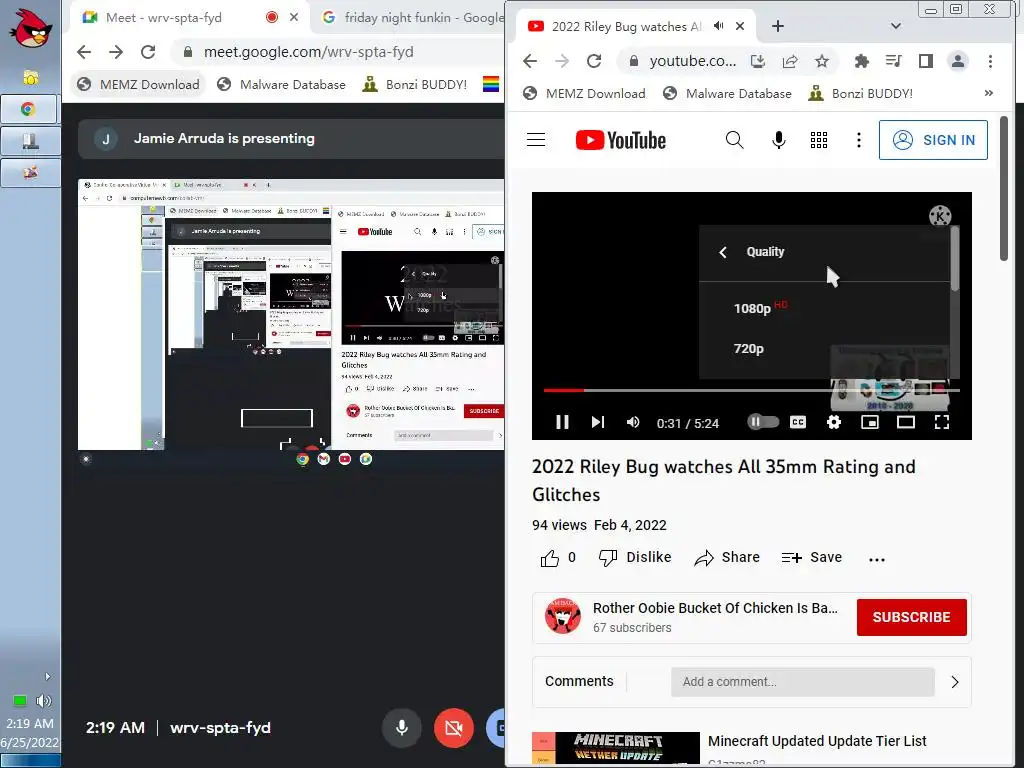Share the video
Viewport: 1024px width, 768px height.
727,558
